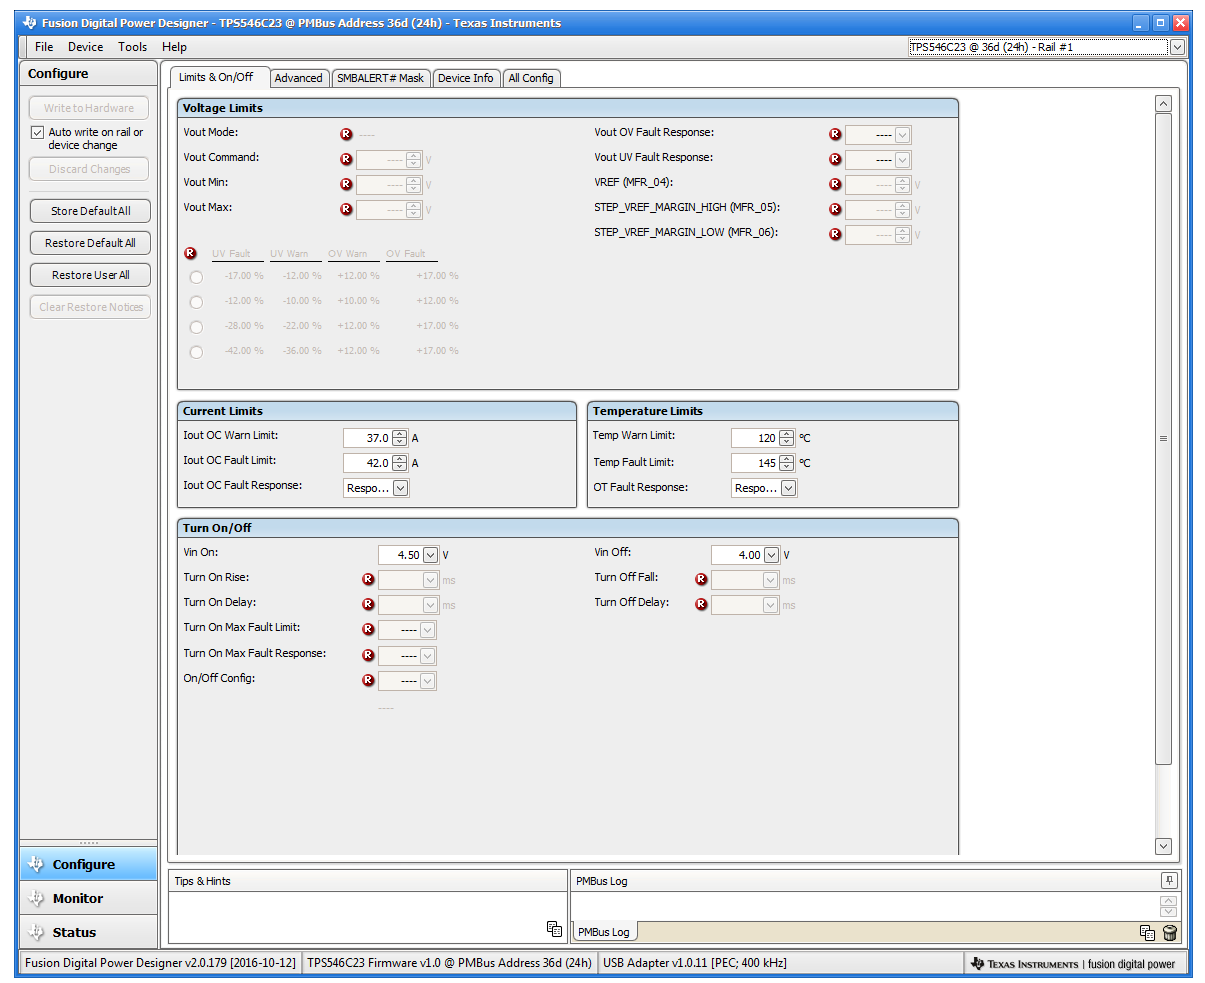Expand the Vin On value dropdown
The height and width of the screenshot is (983, 1205).
(x=431, y=555)
